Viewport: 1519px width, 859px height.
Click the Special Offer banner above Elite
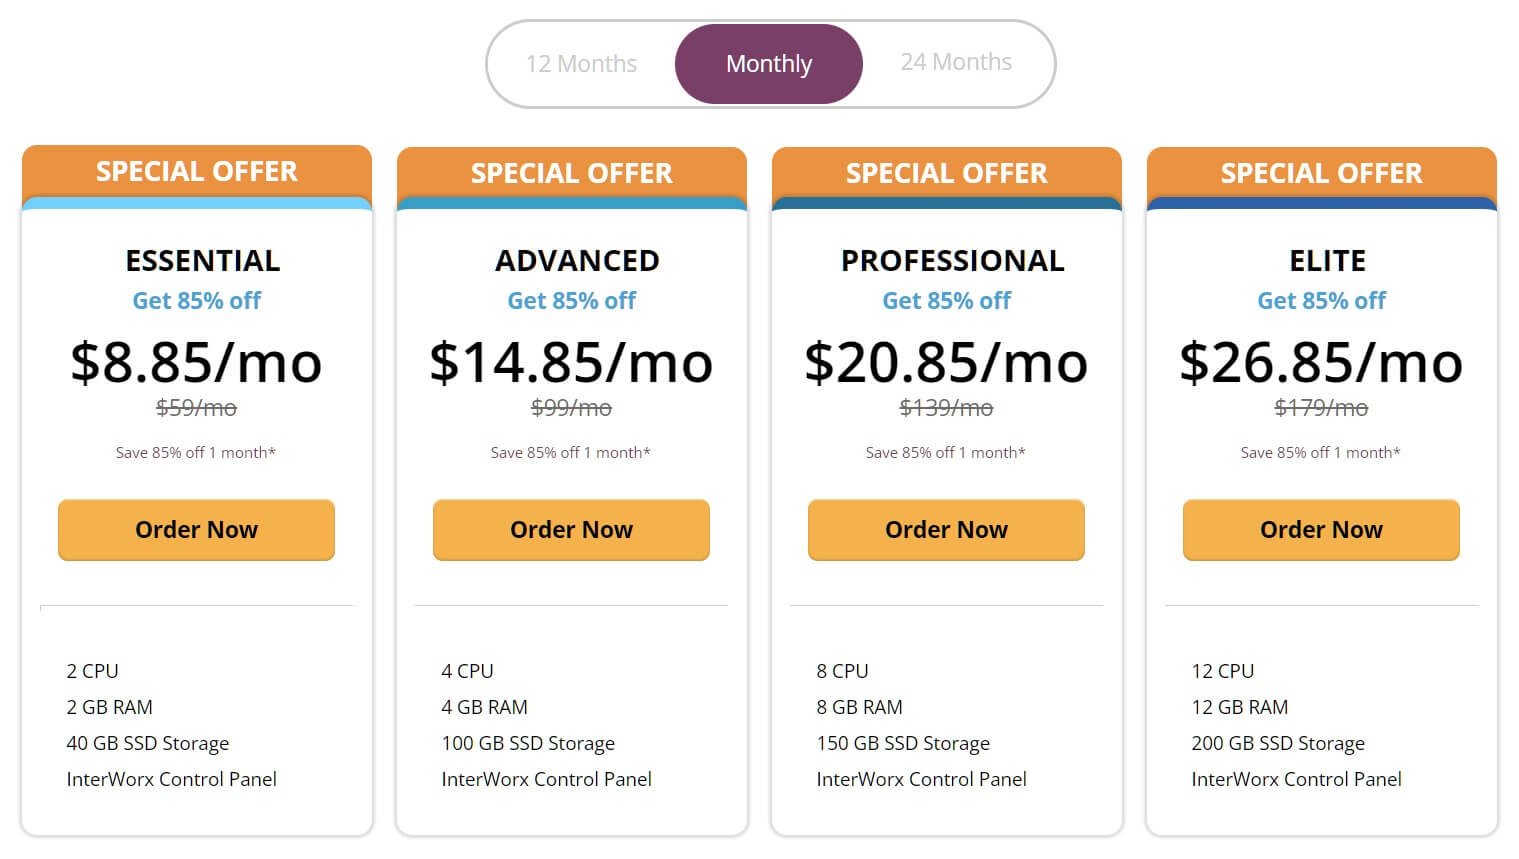coord(1321,173)
